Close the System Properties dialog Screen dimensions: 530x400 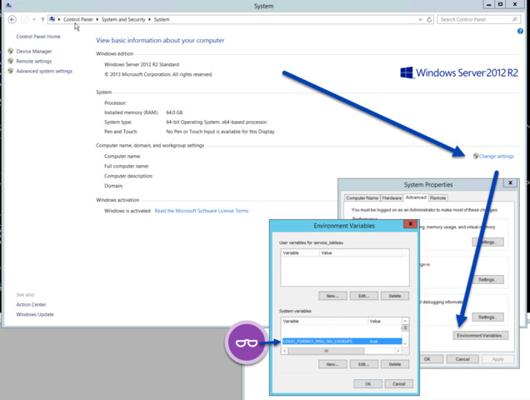[510, 183]
